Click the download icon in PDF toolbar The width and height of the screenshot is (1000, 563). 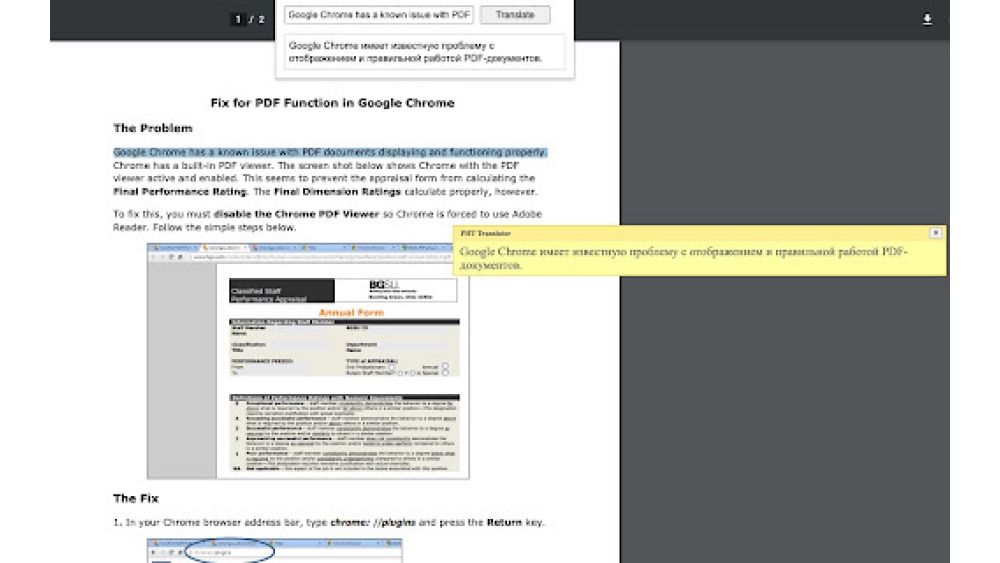tap(927, 19)
